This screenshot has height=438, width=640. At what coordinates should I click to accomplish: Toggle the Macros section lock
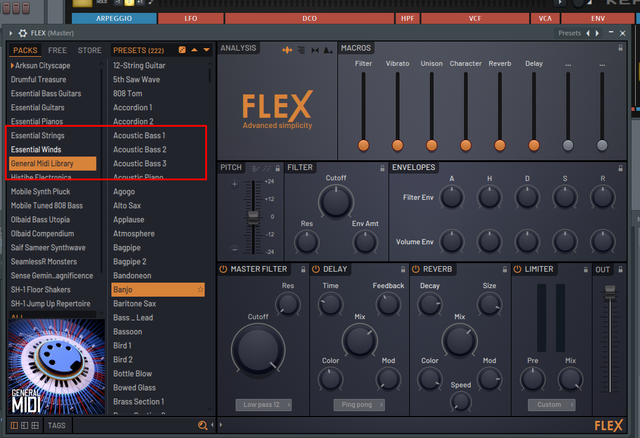(x=620, y=48)
